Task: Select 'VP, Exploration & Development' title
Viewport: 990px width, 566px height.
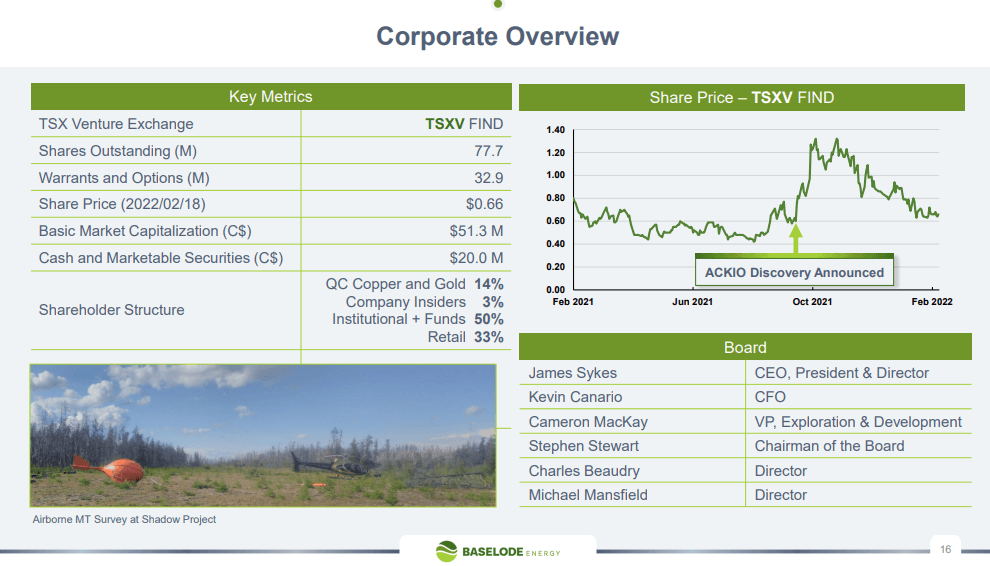Action: coord(858,422)
